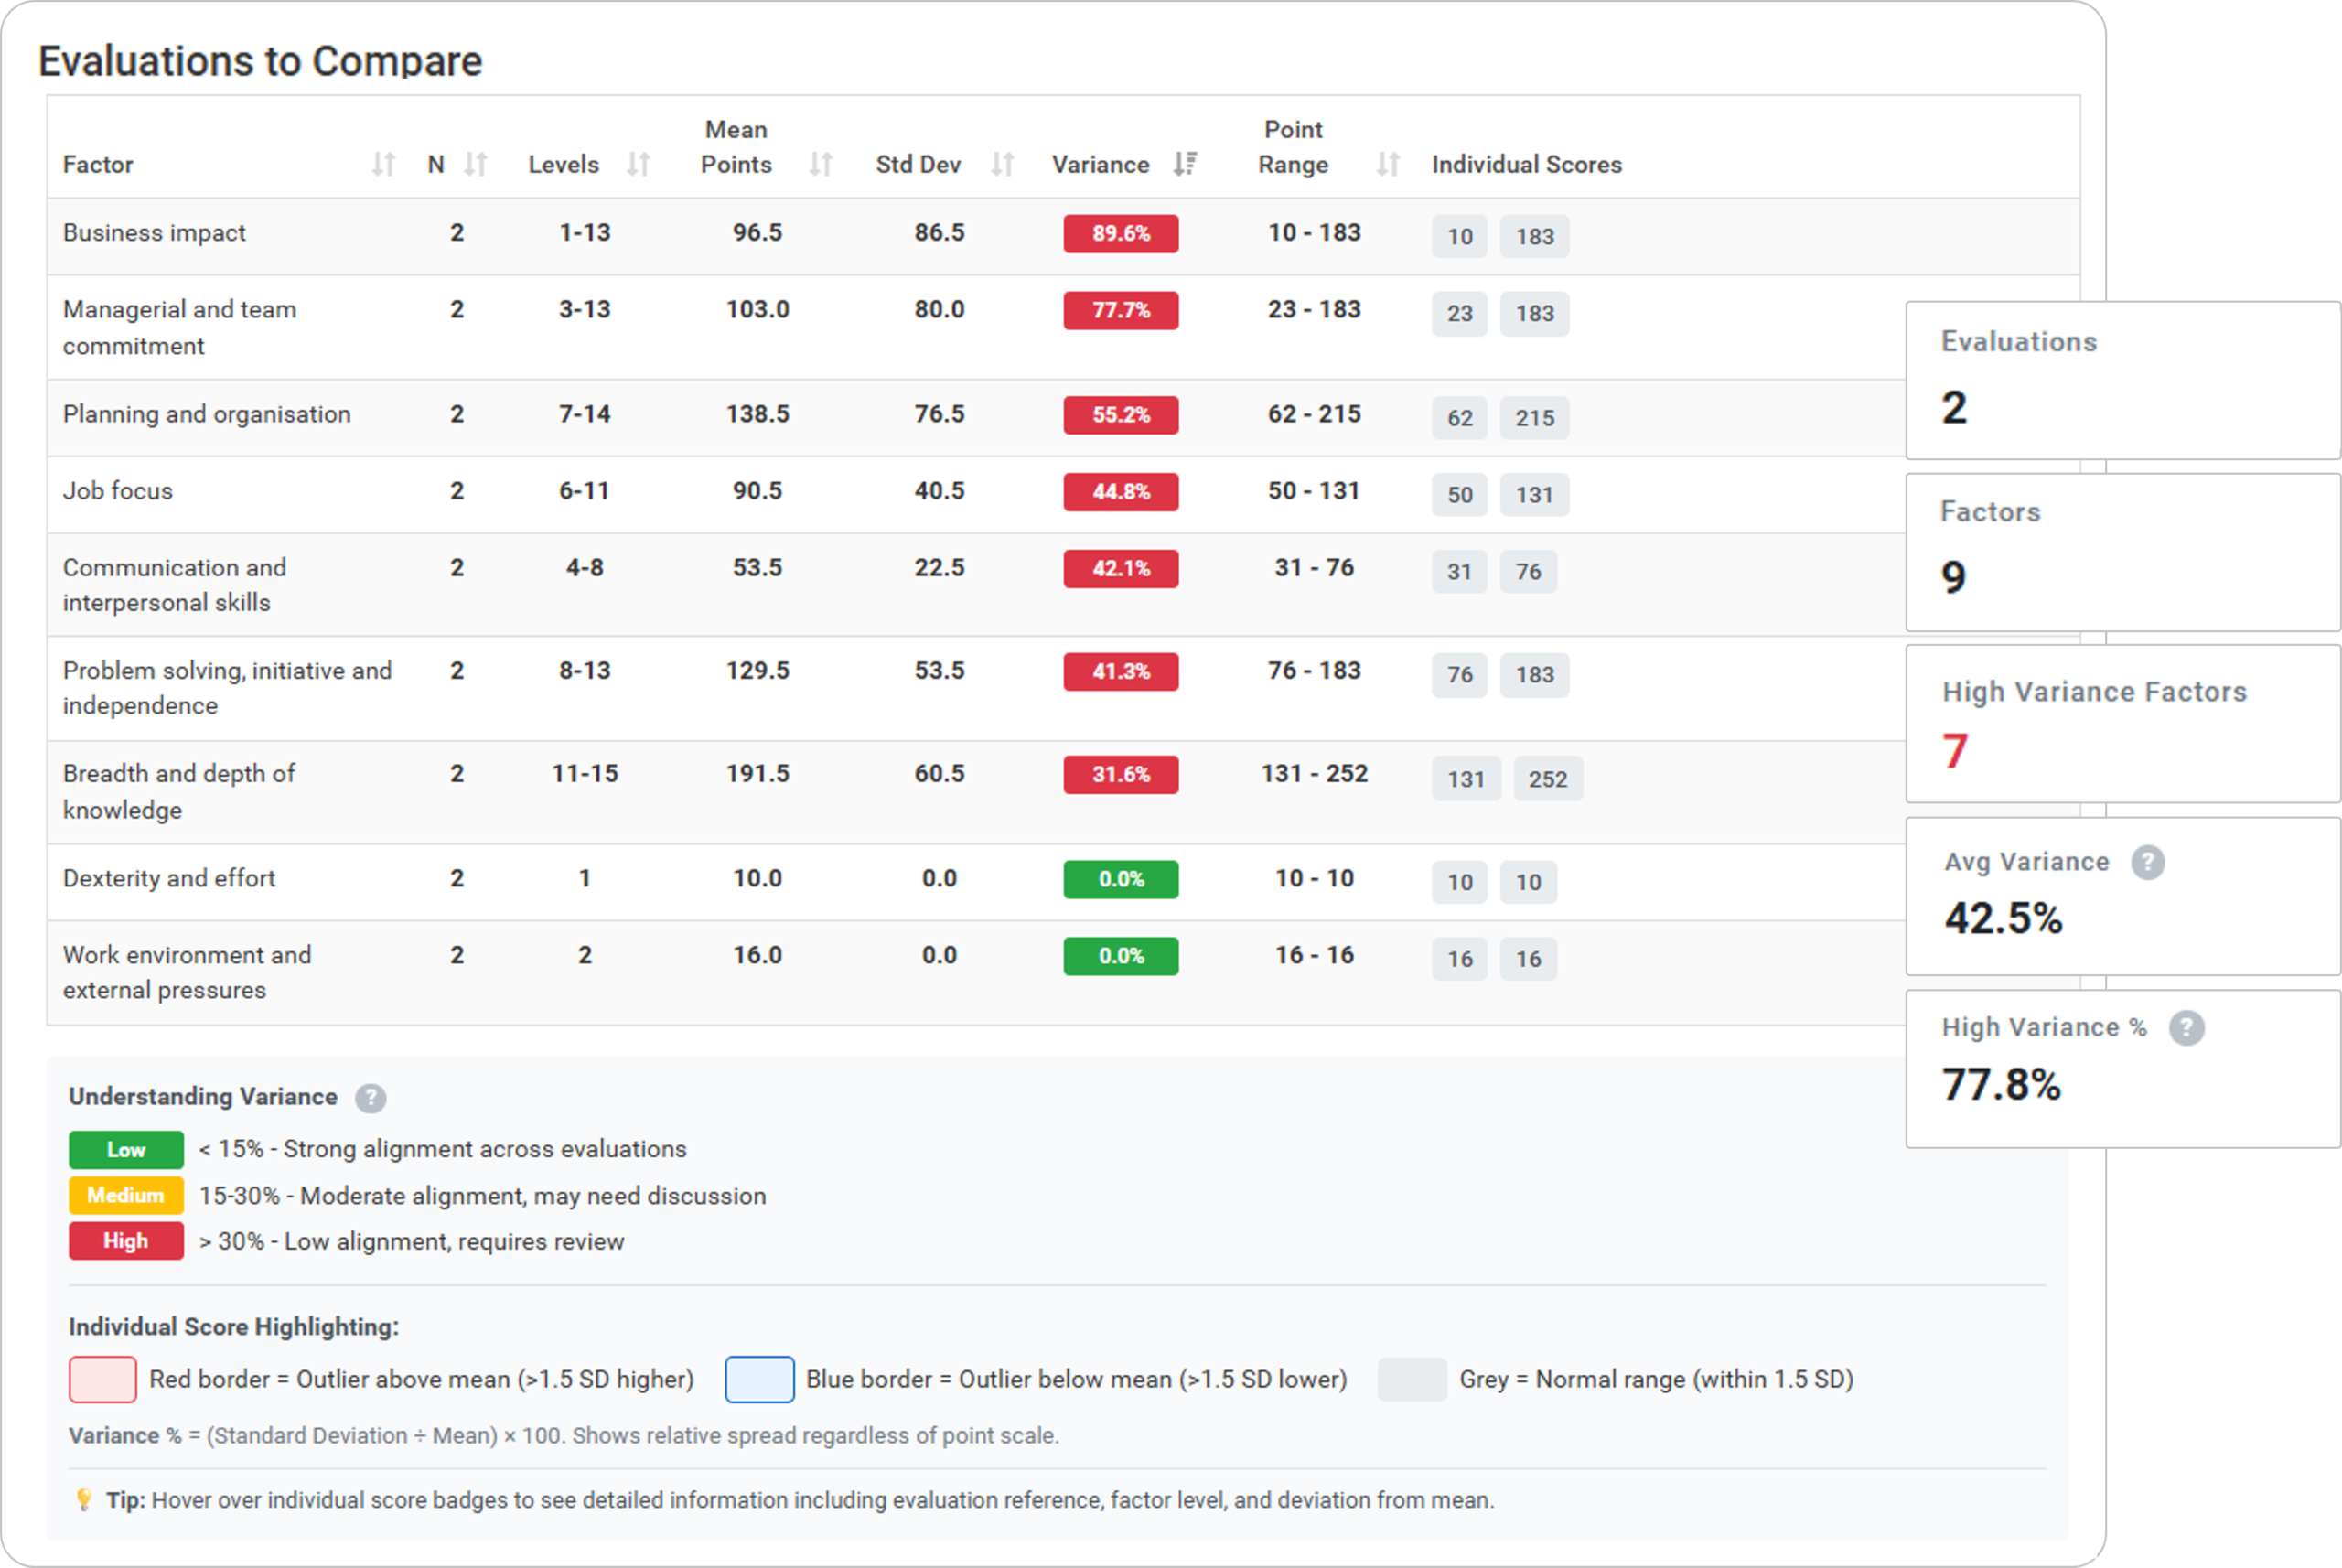
Task: Click the 89.6% variance badge
Action: click(x=1120, y=234)
